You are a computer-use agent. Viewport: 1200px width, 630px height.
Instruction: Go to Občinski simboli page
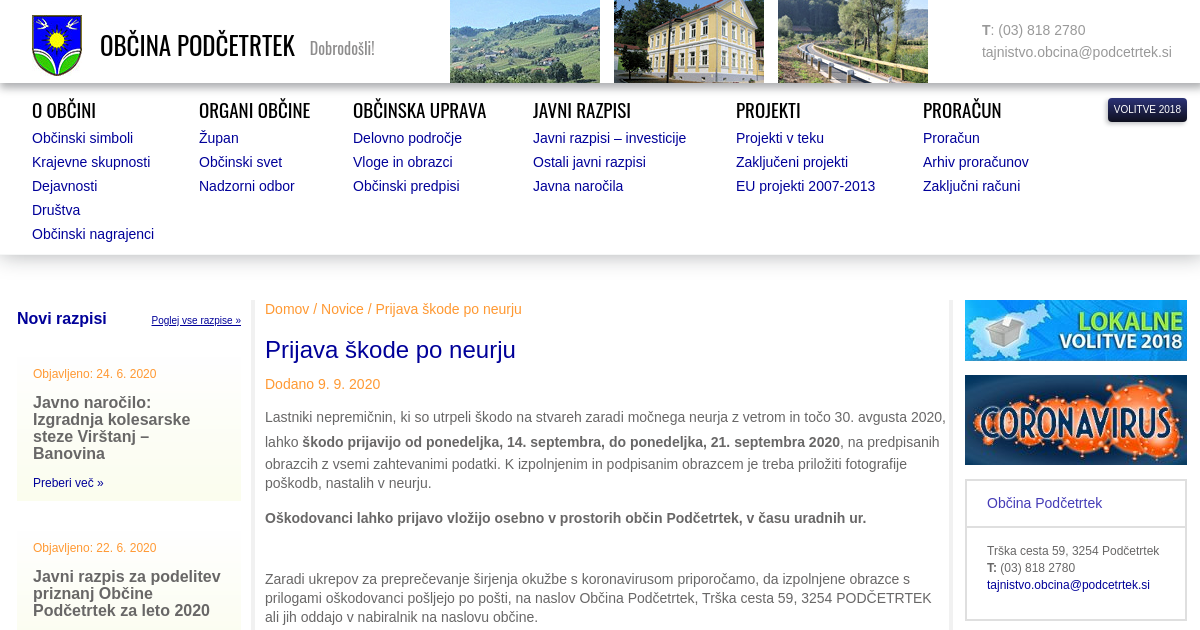(x=82, y=138)
